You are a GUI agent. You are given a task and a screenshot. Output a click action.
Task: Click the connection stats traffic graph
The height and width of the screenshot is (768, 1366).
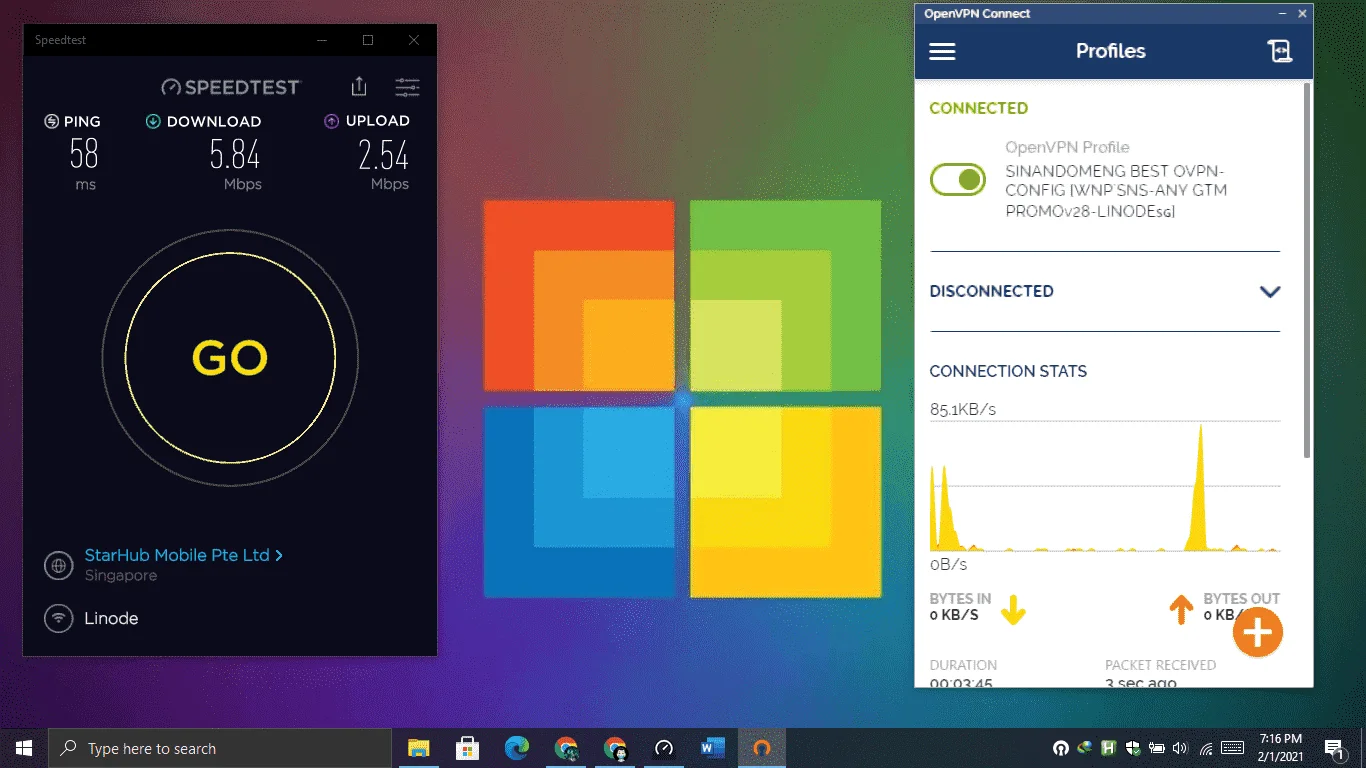[x=1105, y=486]
